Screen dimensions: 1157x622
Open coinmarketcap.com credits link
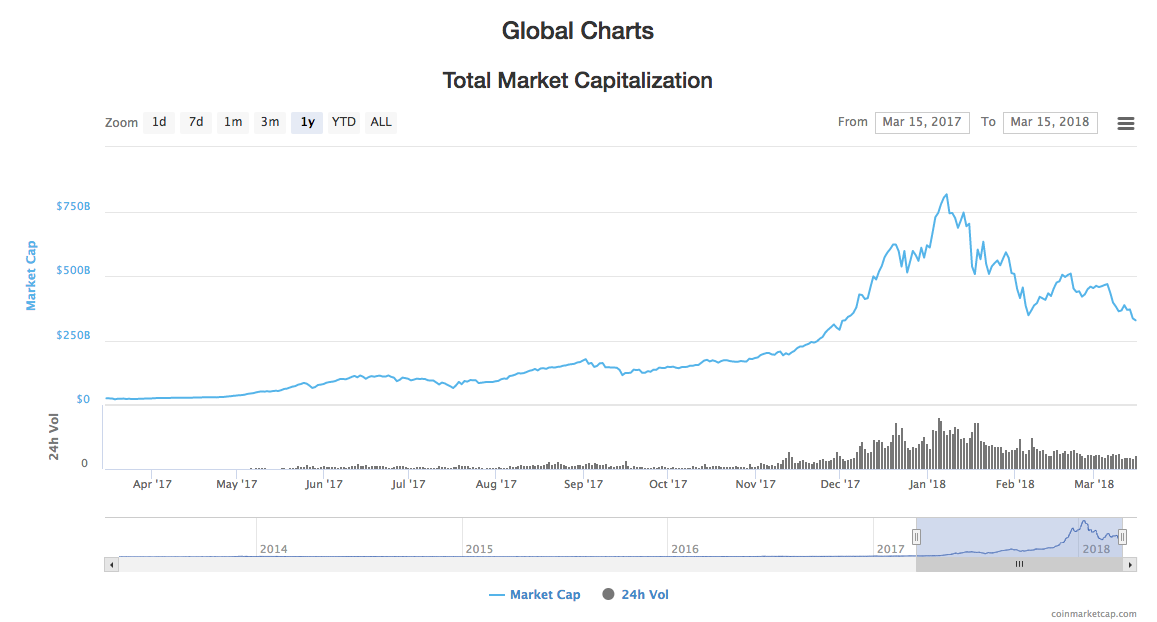[x=1093, y=614]
